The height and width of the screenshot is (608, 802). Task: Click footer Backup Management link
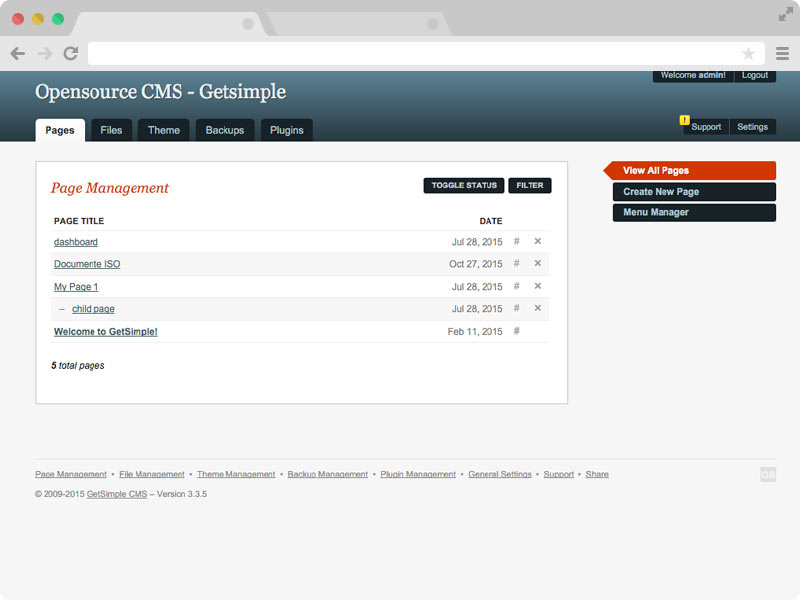click(x=327, y=475)
